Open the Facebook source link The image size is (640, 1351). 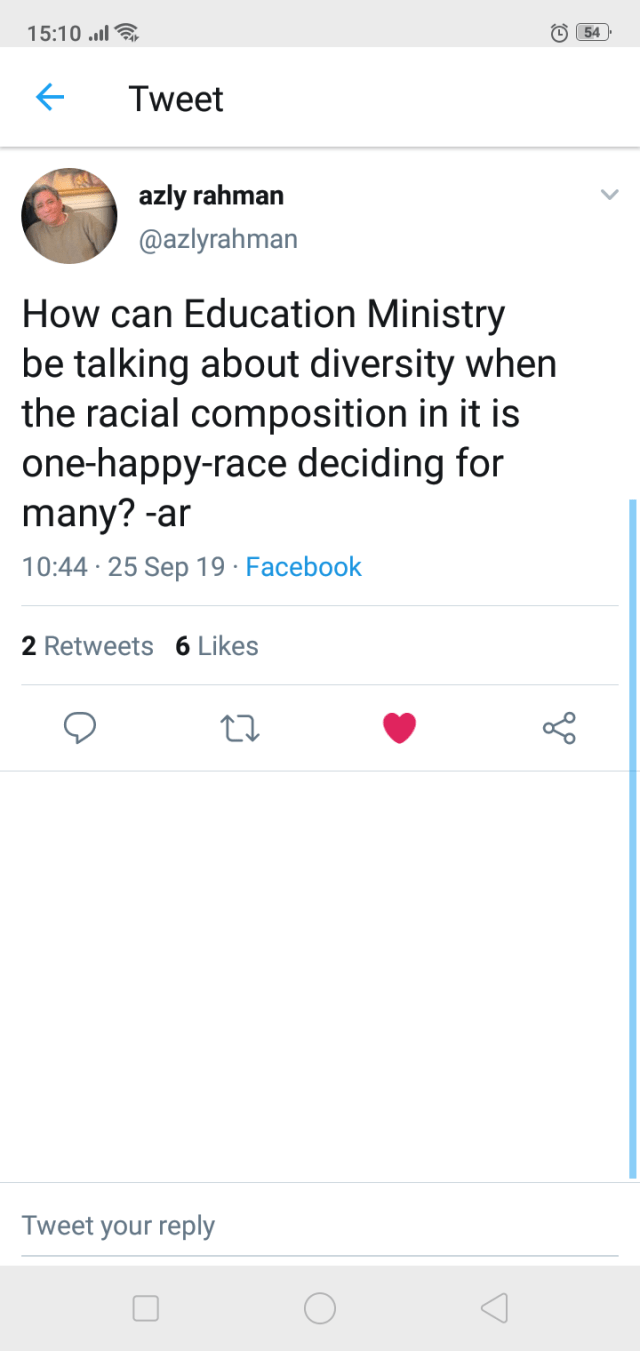tap(303, 567)
